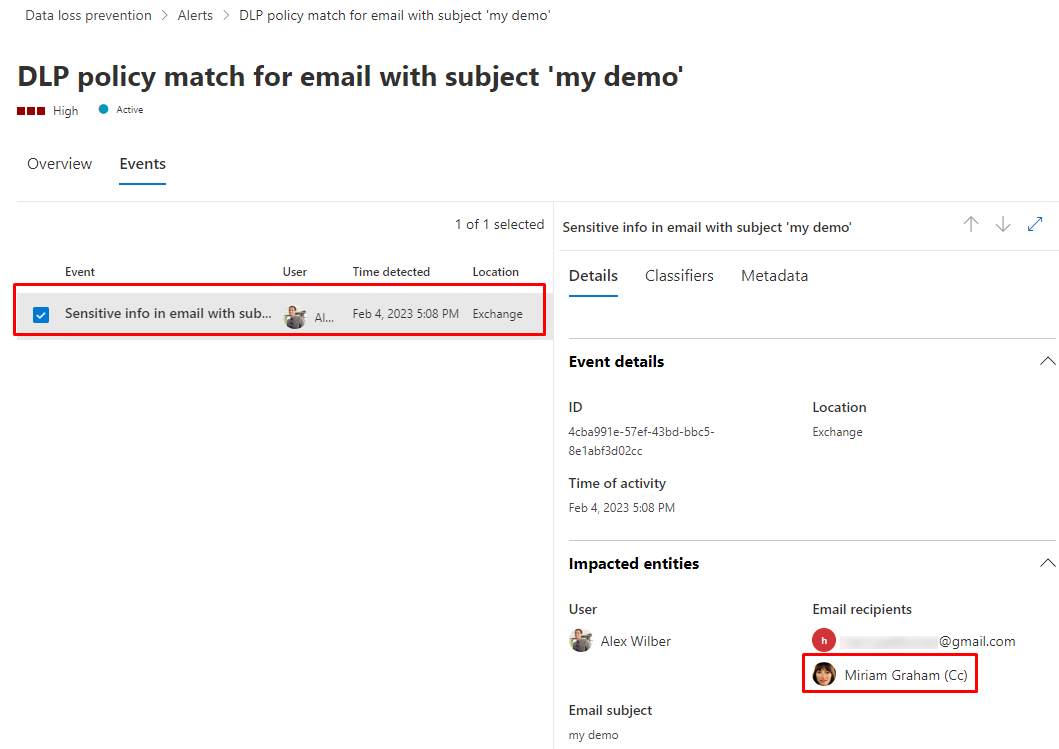The image size is (1059, 749).
Task: Open the Metadata tab
Action: click(774, 276)
